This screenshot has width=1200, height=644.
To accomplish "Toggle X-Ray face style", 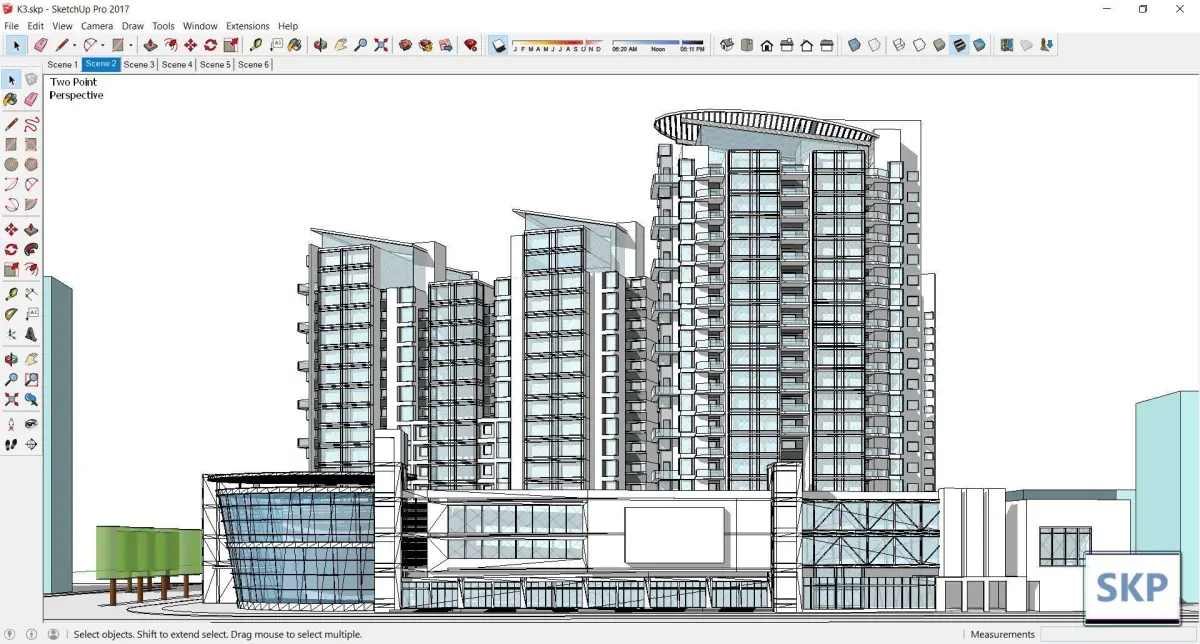I will tap(854, 45).
